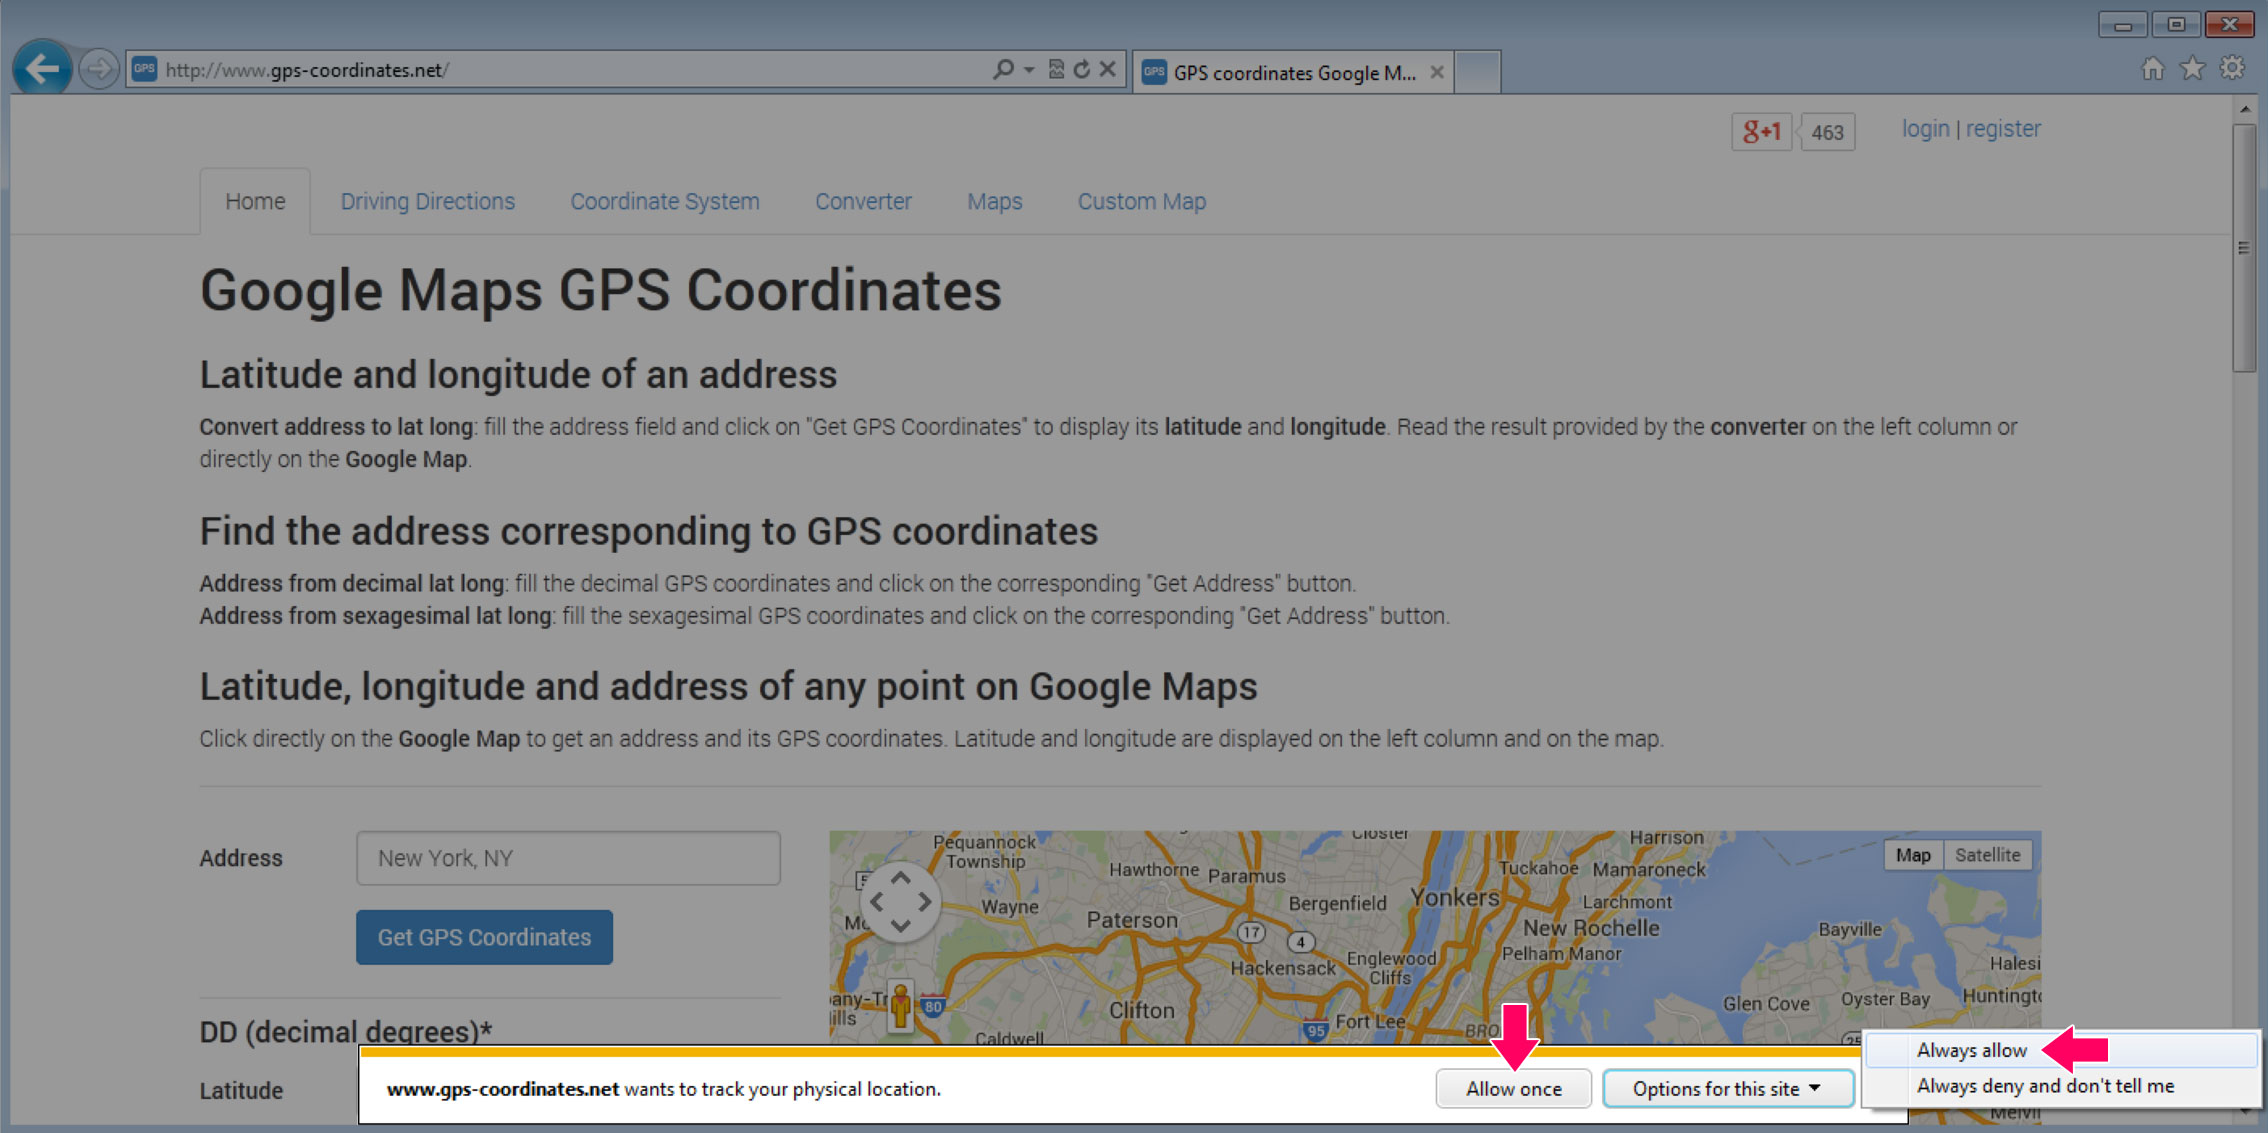Click the address bar URL text
Viewport: 2268px width, 1133px height.
tap(307, 70)
